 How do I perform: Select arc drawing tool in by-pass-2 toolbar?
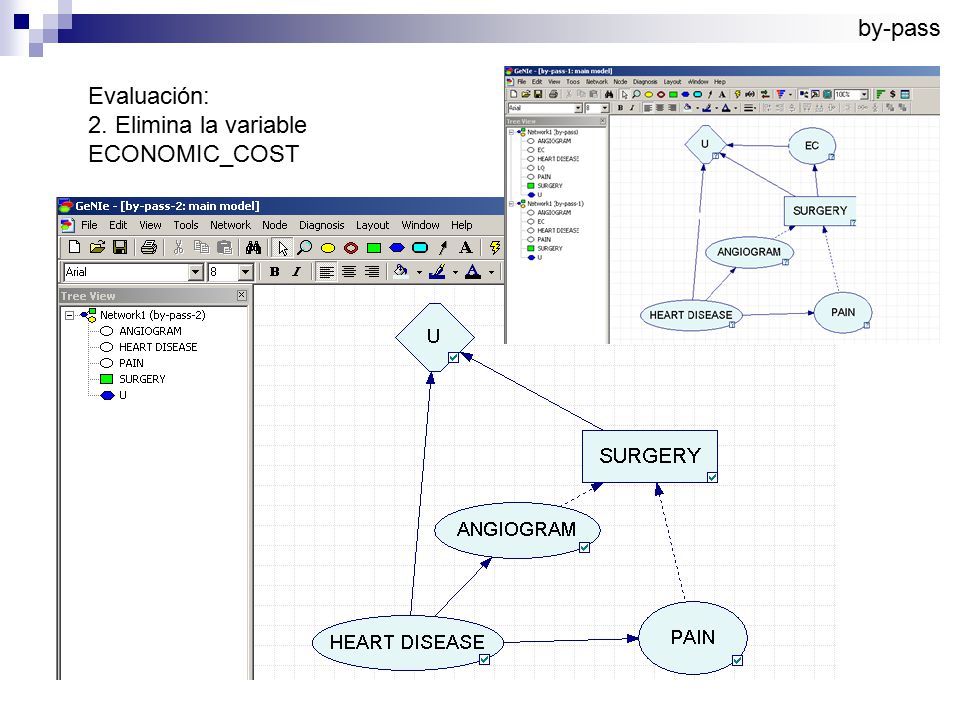coord(443,247)
